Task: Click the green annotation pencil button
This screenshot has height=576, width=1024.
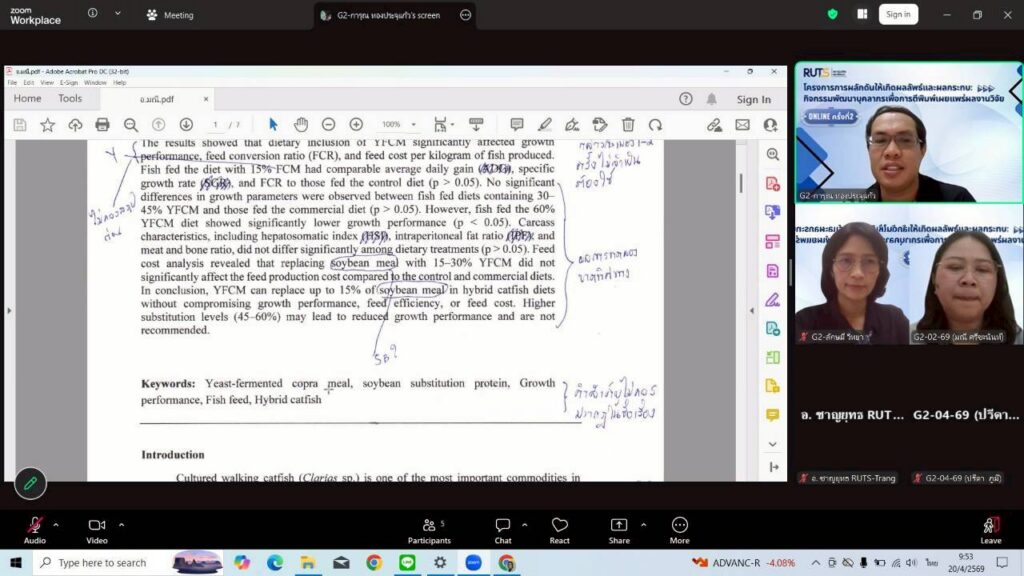Action: [30, 484]
